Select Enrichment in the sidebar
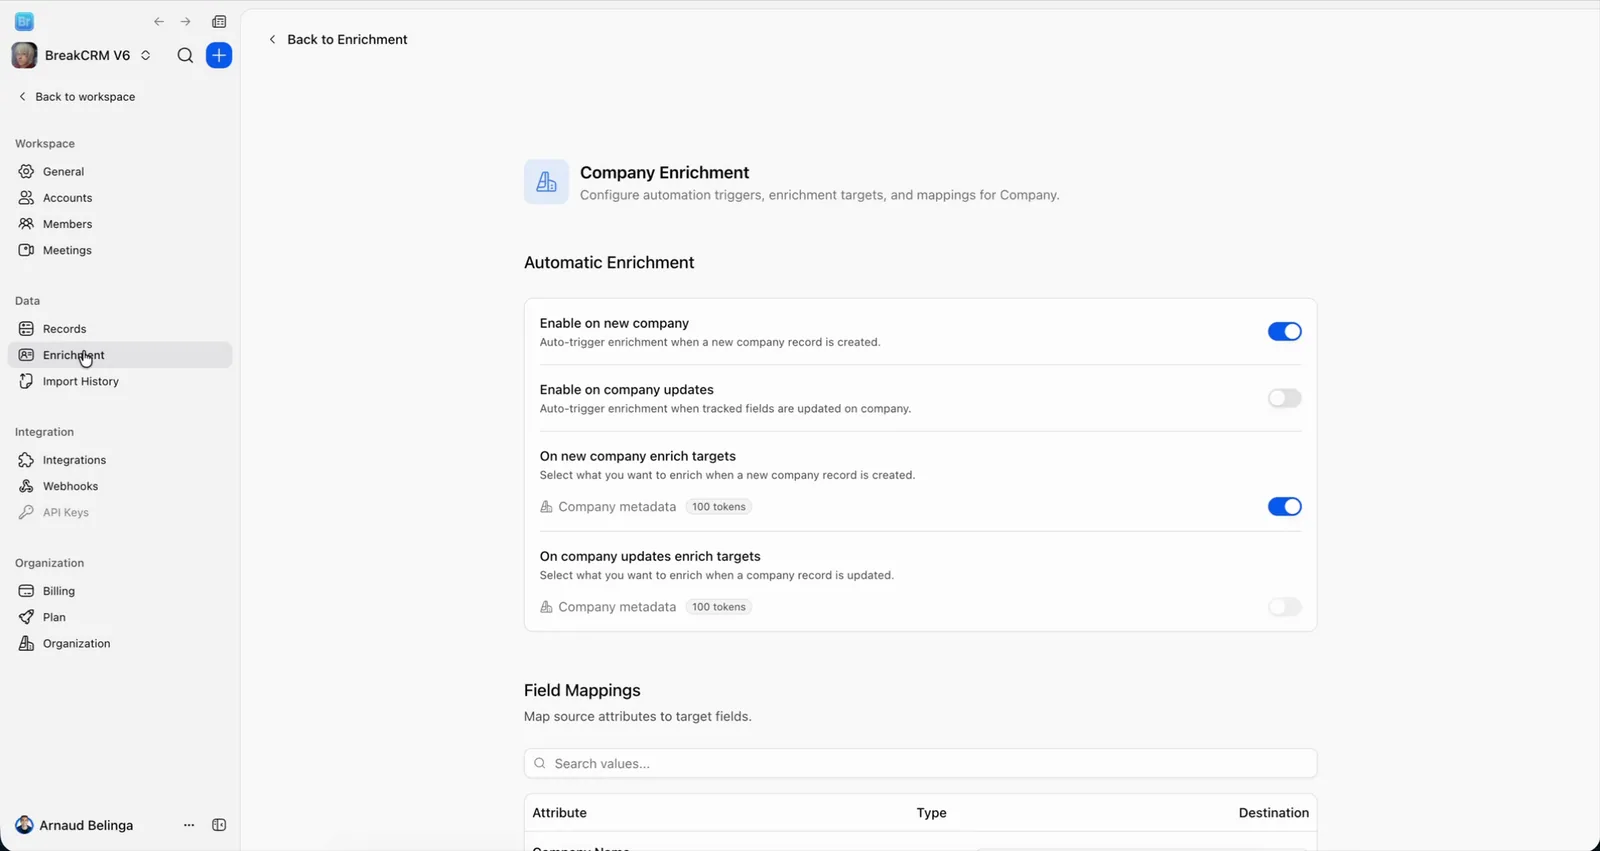Image resolution: width=1600 pixels, height=851 pixels. coord(120,355)
